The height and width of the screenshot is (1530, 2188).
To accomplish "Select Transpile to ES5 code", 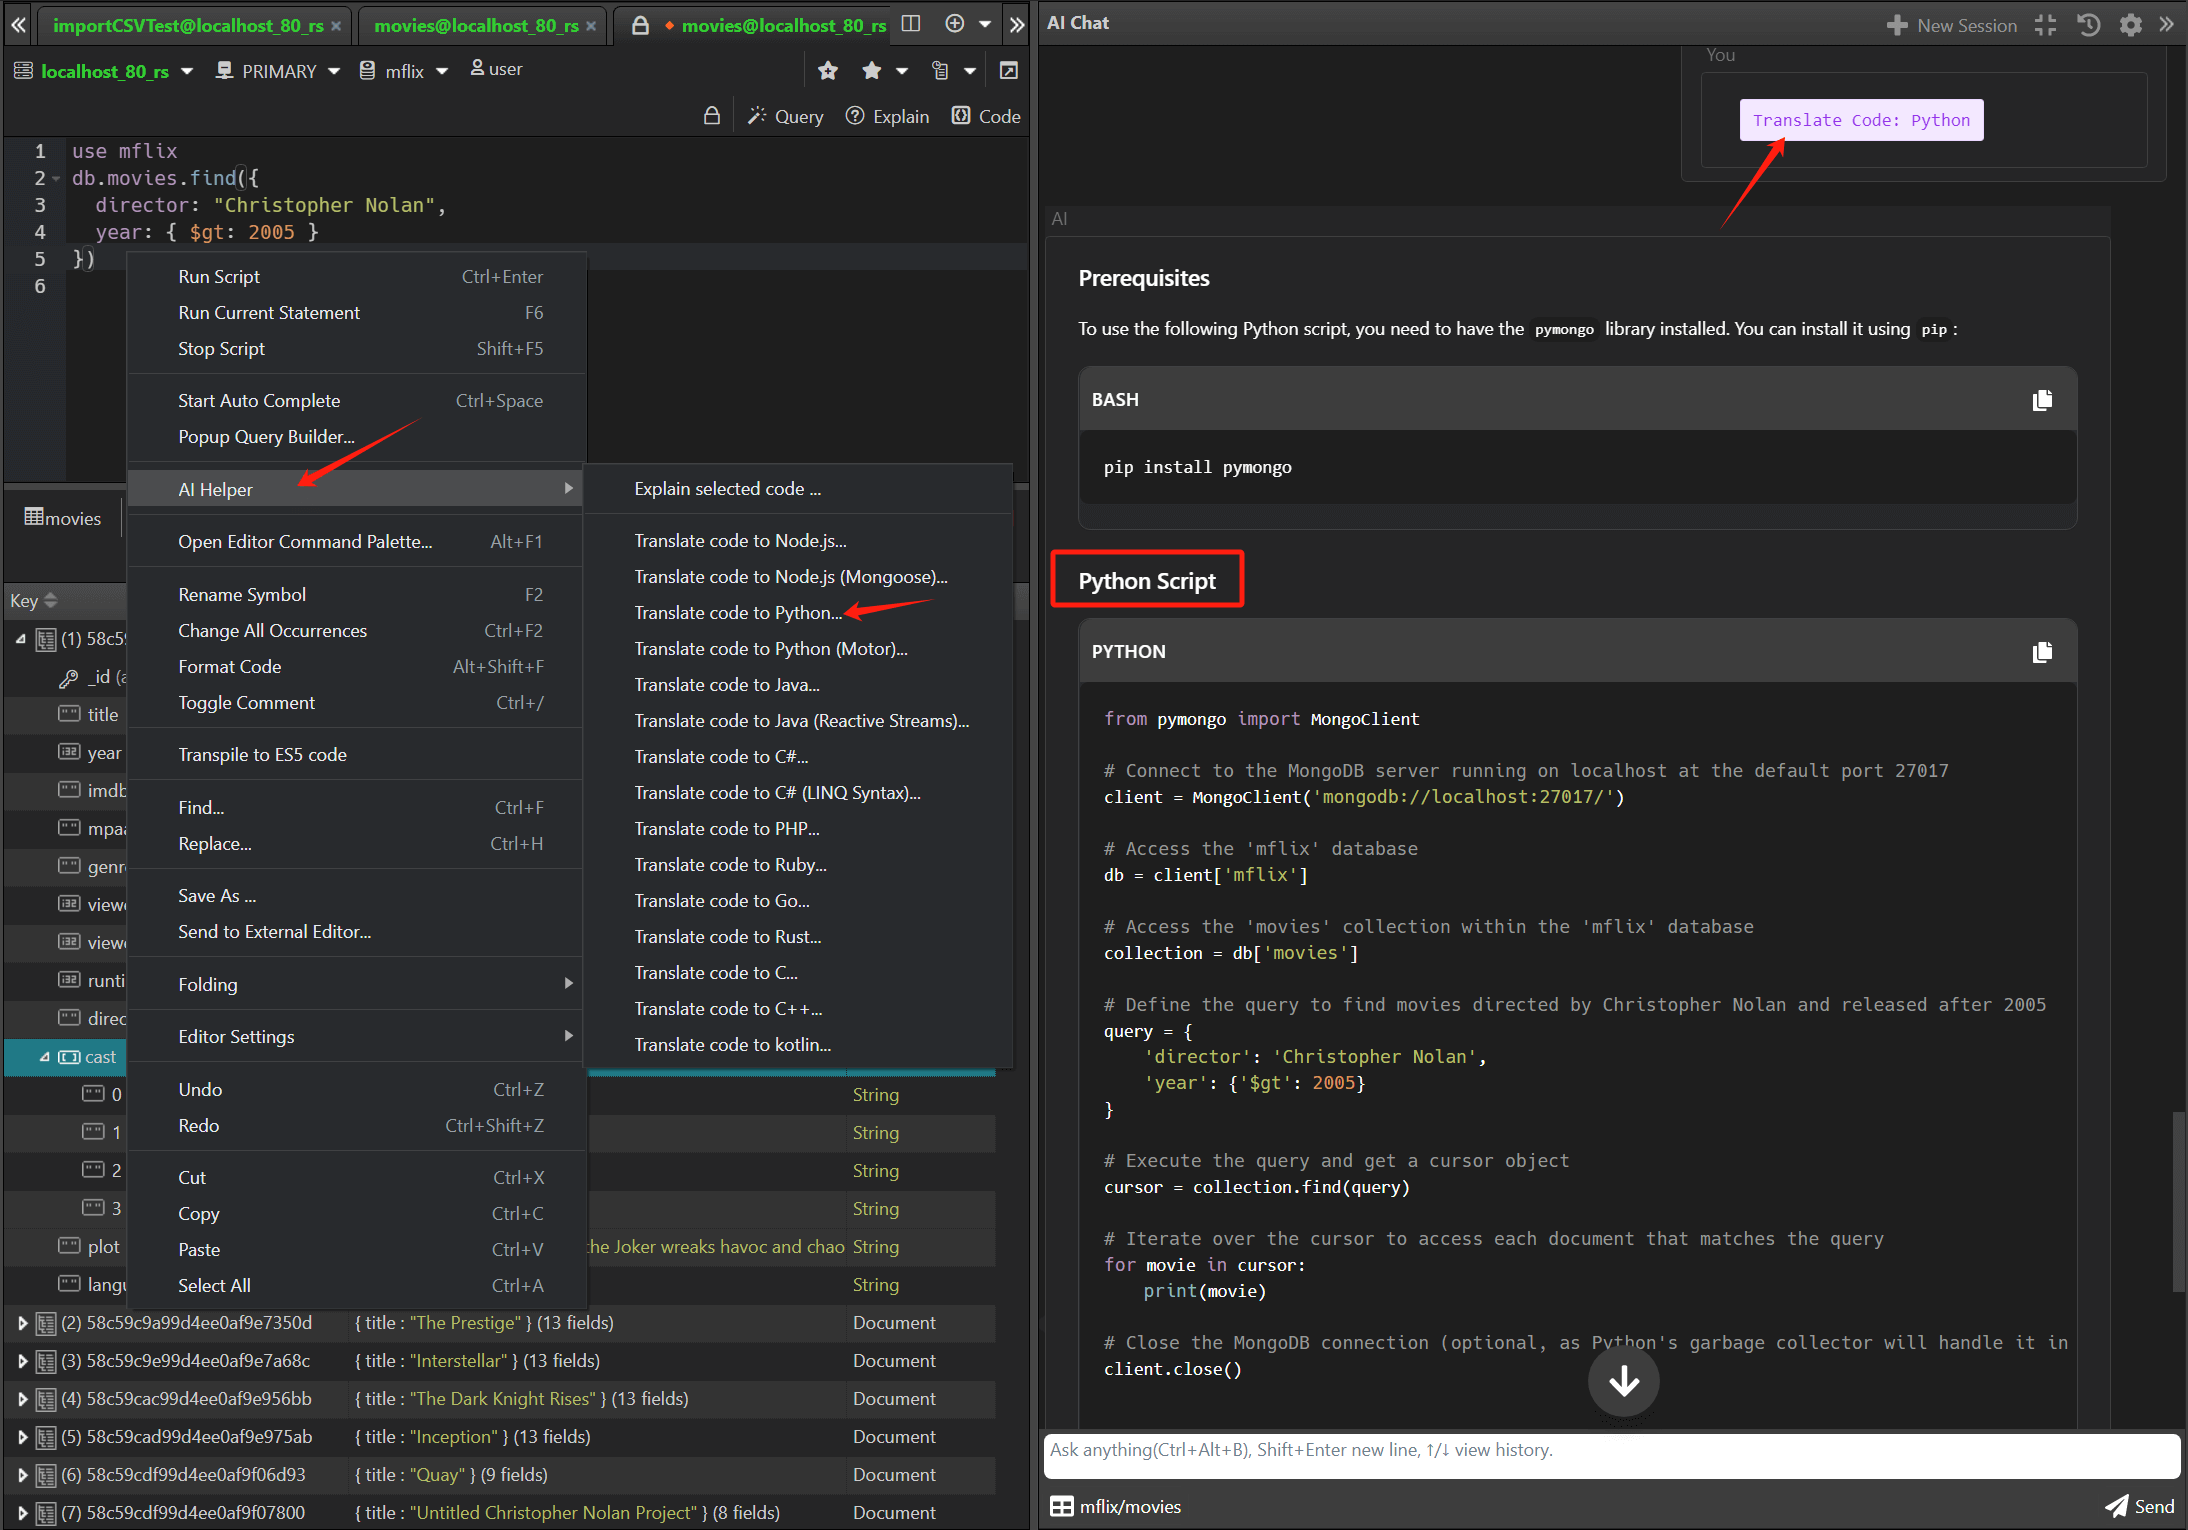I will pyautogui.click(x=357, y=755).
